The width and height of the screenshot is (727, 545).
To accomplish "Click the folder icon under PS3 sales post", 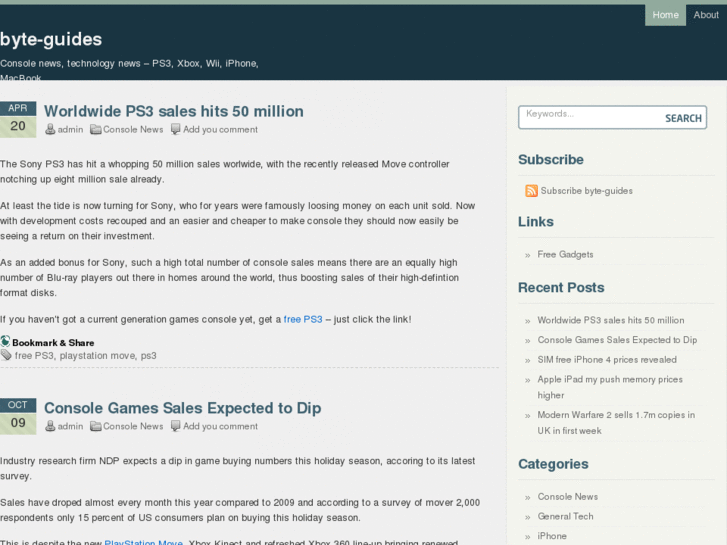I will (96, 129).
